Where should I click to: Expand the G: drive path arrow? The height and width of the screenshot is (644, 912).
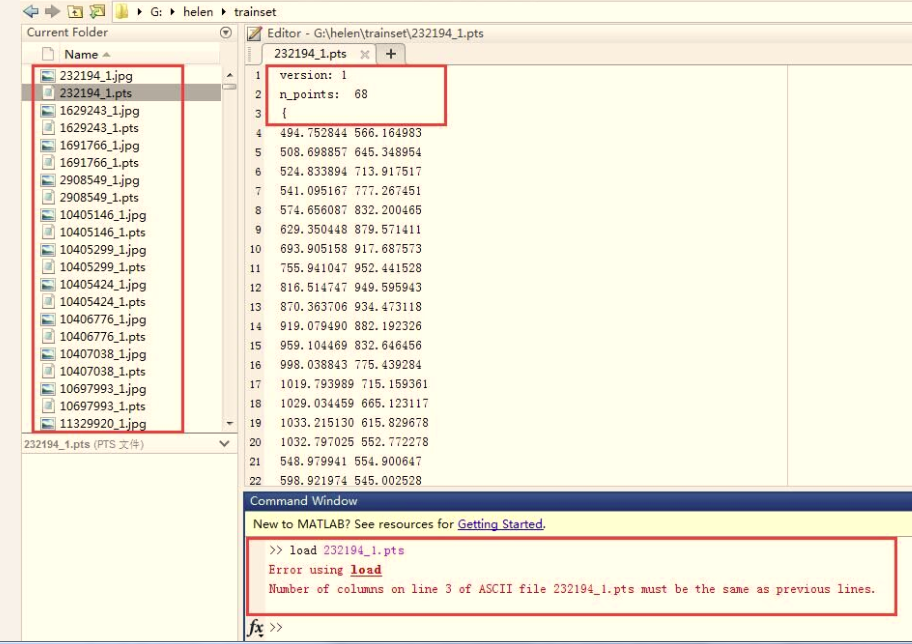point(174,12)
